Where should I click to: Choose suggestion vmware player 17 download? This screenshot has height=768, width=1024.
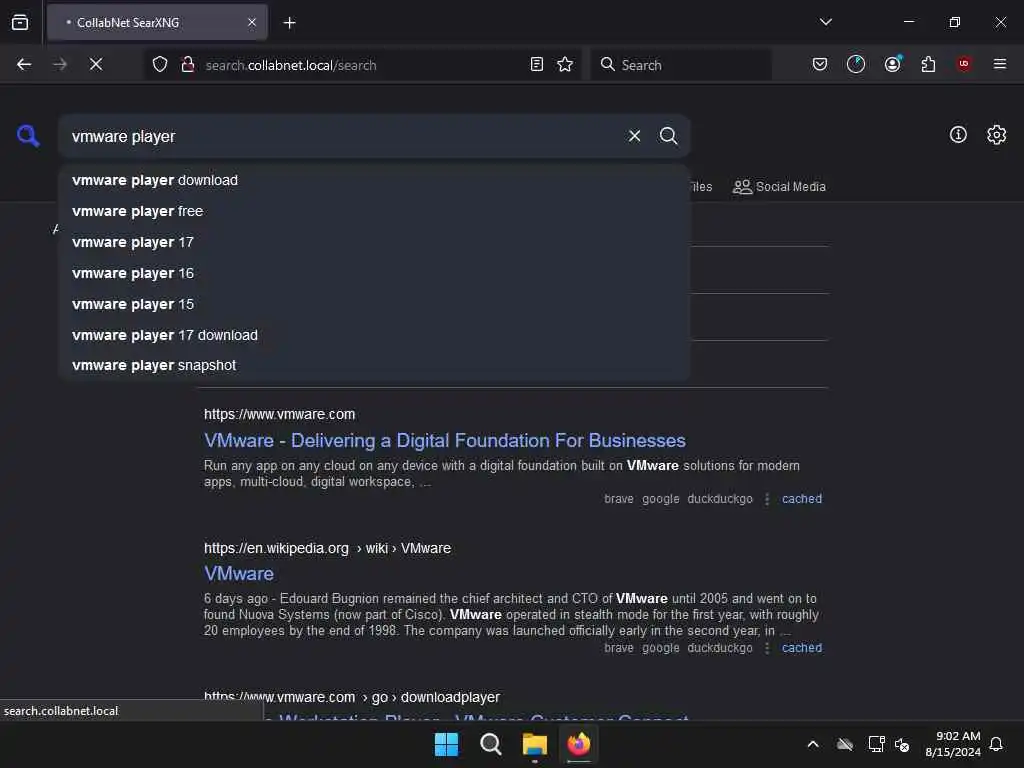click(374, 335)
